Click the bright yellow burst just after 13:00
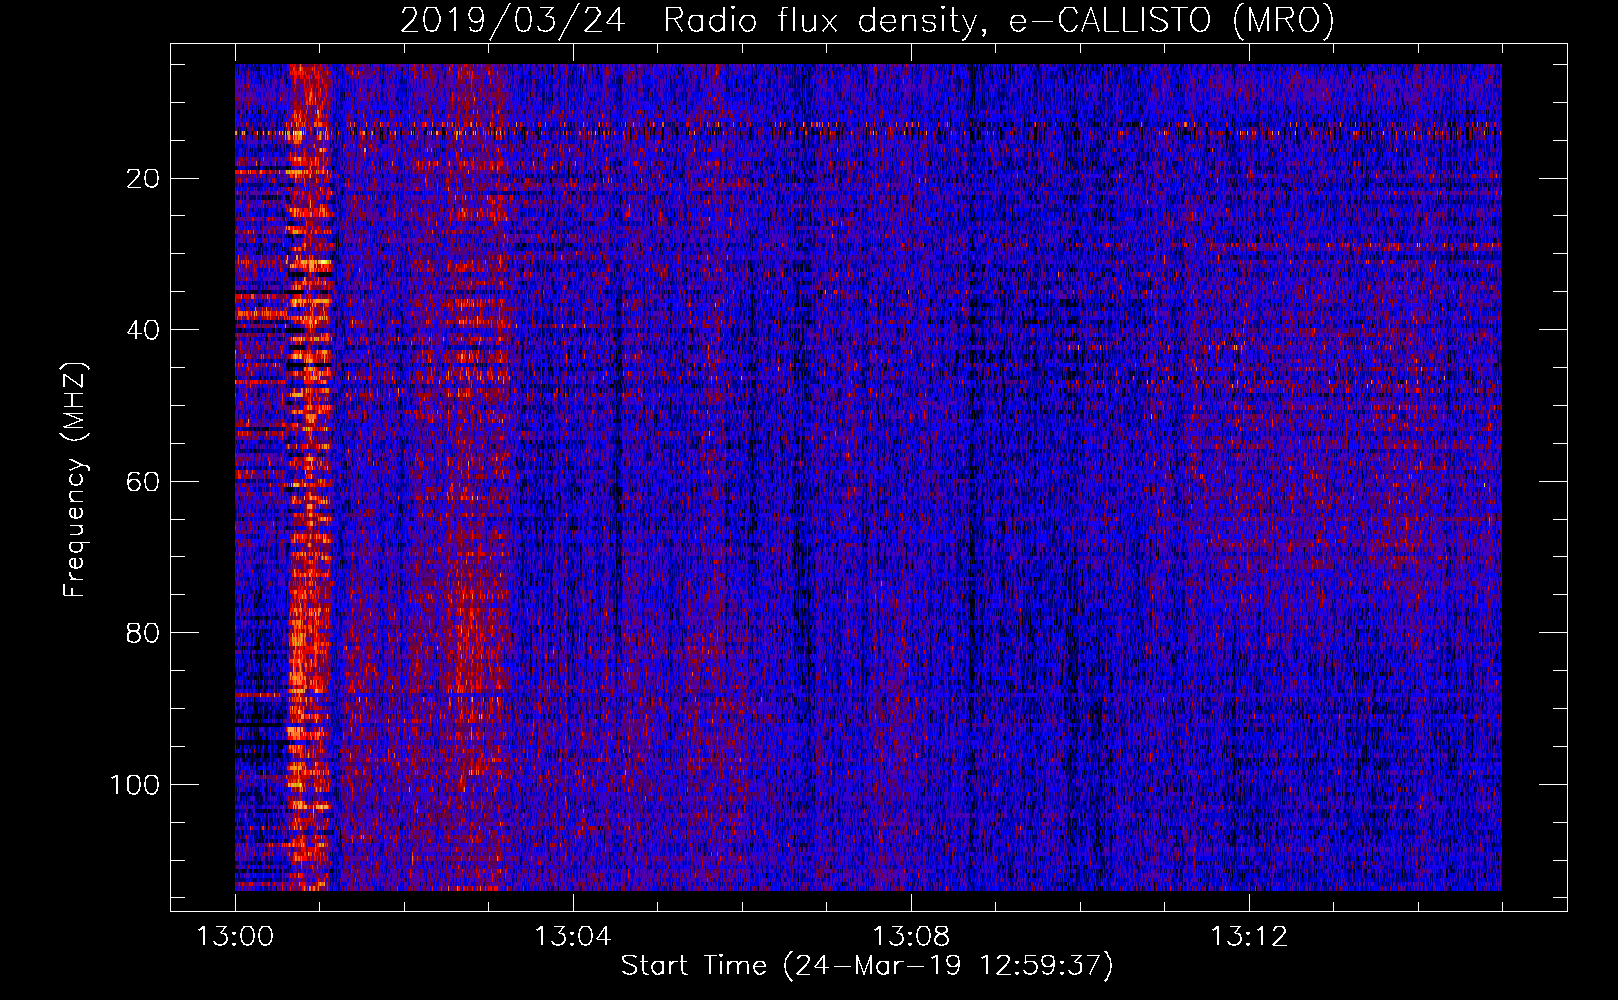This screenshot has height=1000, width=1618. click(309, 477)
